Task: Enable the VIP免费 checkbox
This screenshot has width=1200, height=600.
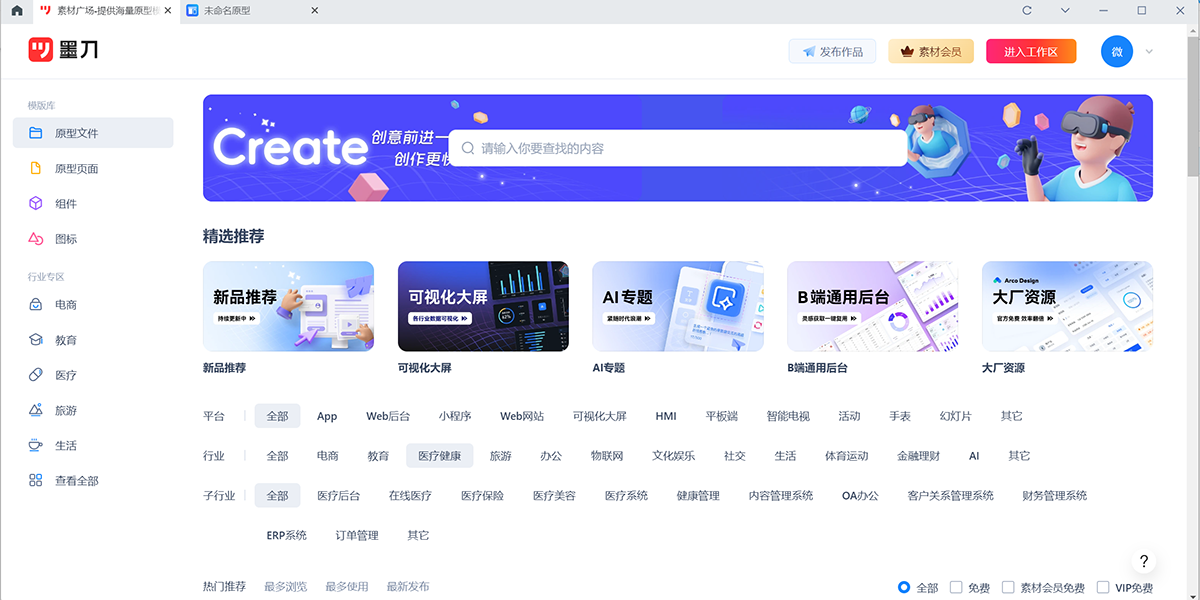Action: [x=1102, y=588]
